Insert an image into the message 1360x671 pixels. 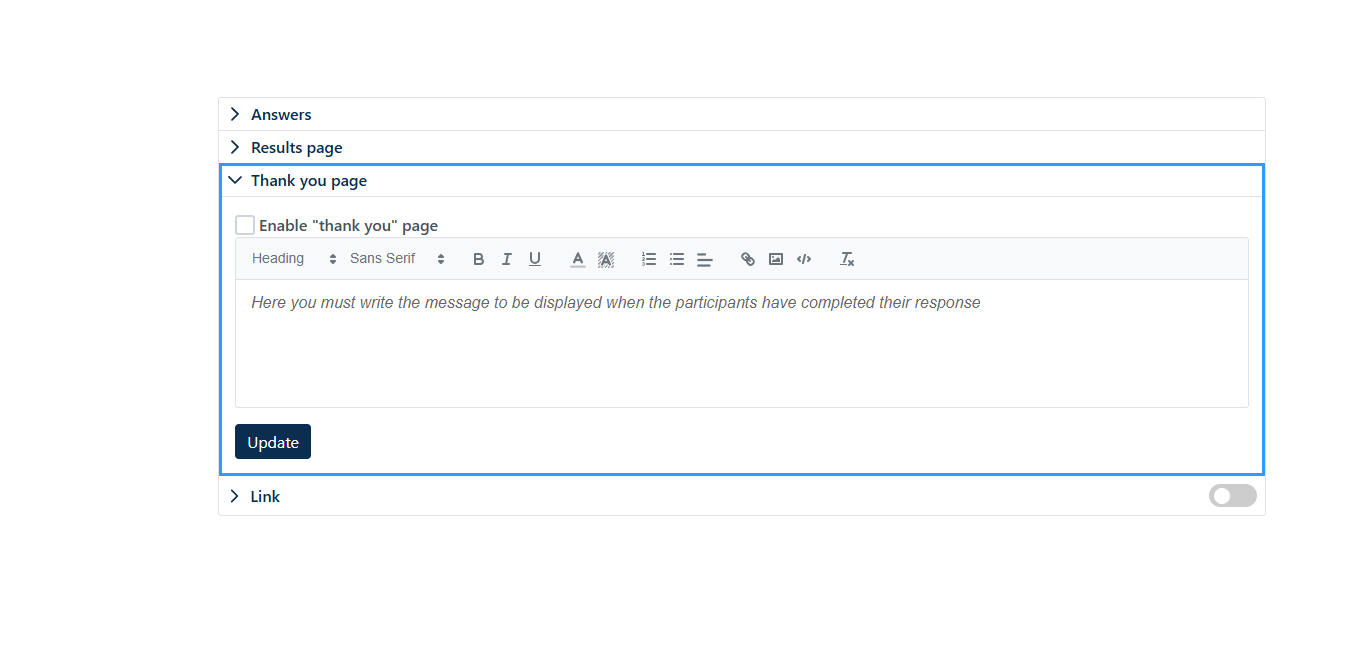click(x=776, y=259)
